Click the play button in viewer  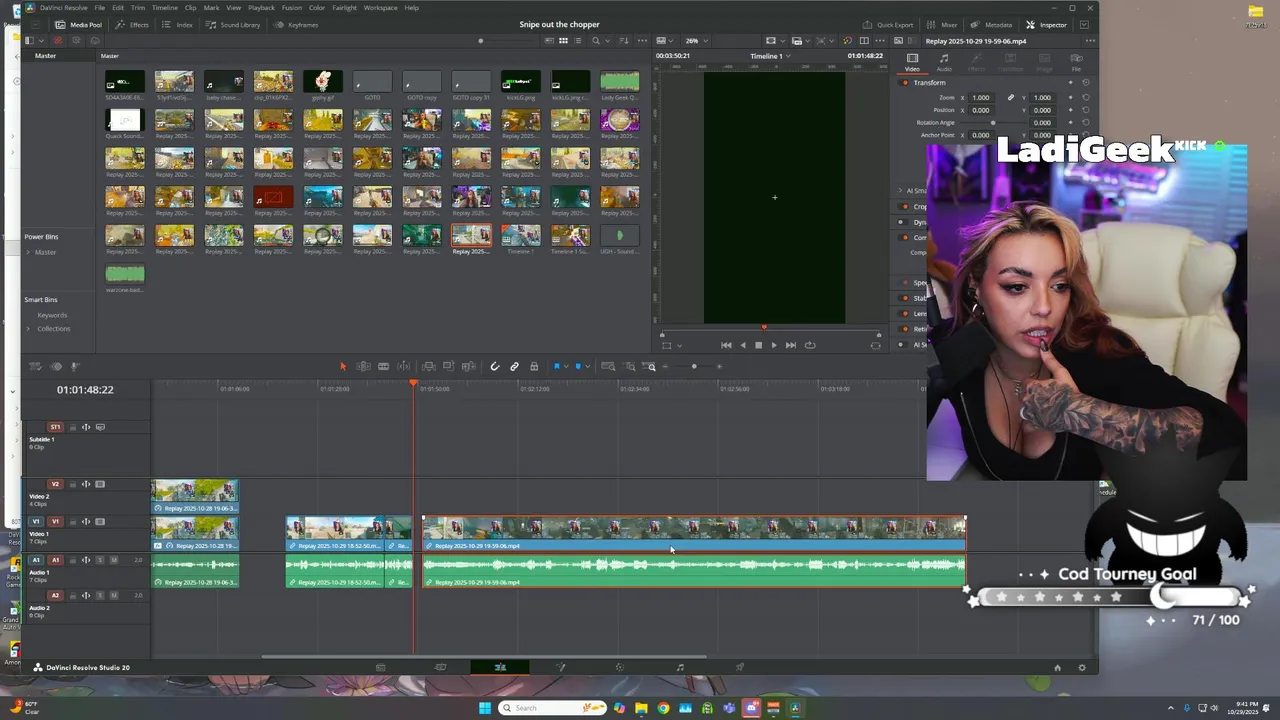point(774,345)
